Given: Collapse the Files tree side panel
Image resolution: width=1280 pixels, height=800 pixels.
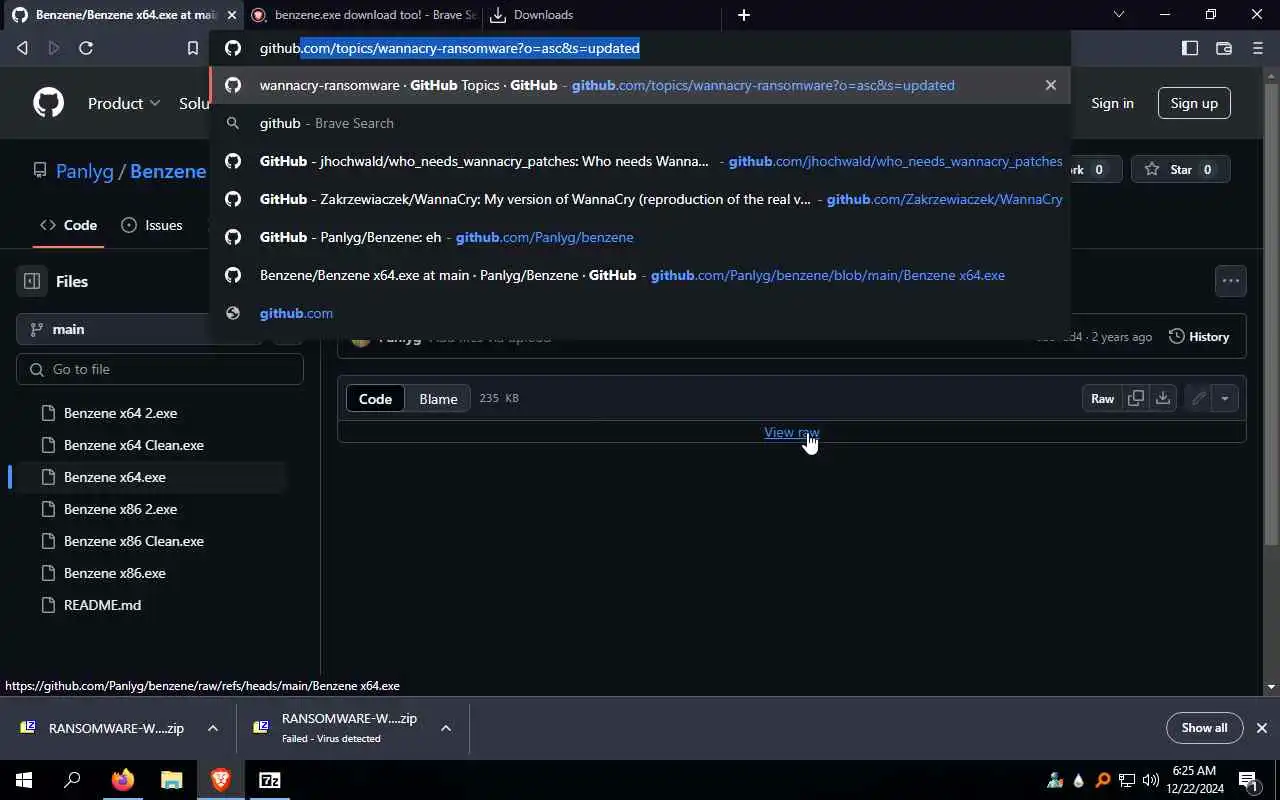Looking at the screenshot, I should pos(32,282).
